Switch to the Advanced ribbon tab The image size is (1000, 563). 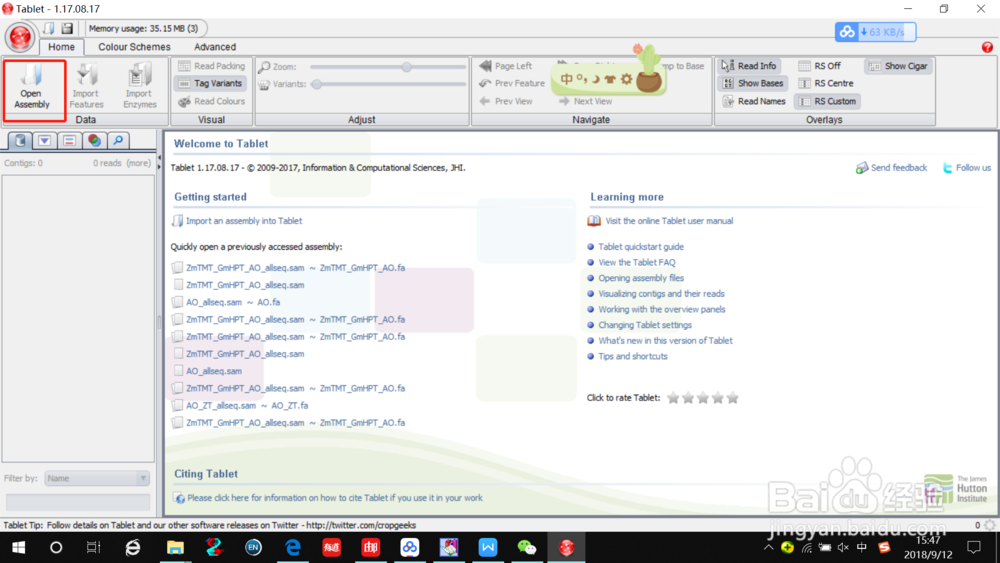point(215,47)
